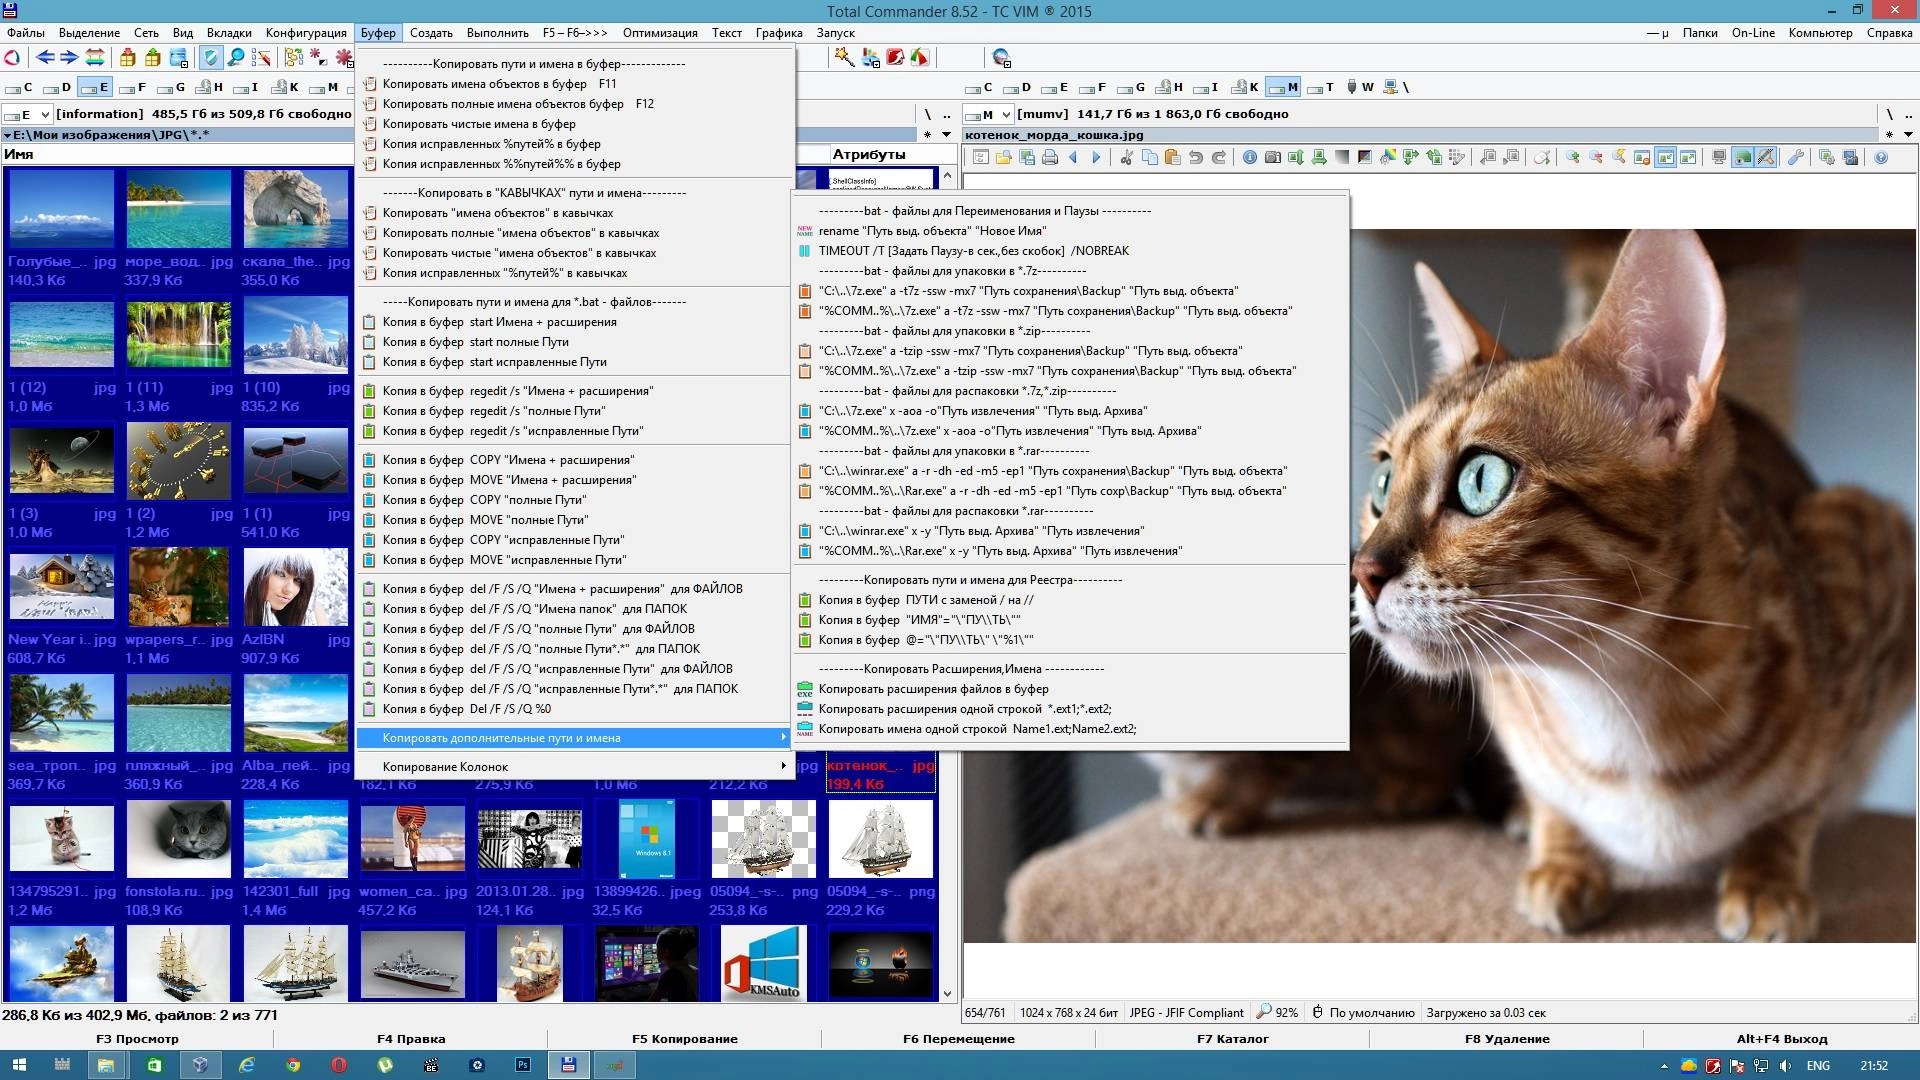
Task: Open Photoshop from the taskbar
Action: point(523,1065)
